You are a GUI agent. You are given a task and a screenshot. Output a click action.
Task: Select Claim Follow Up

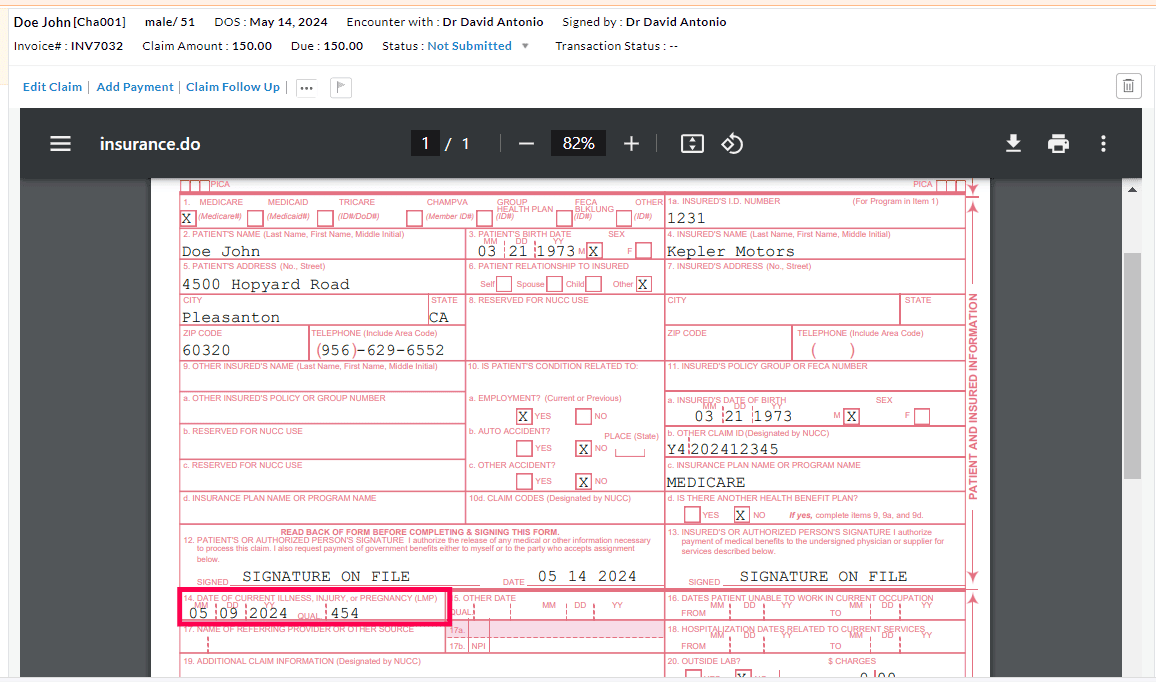[x=233, y=87]
